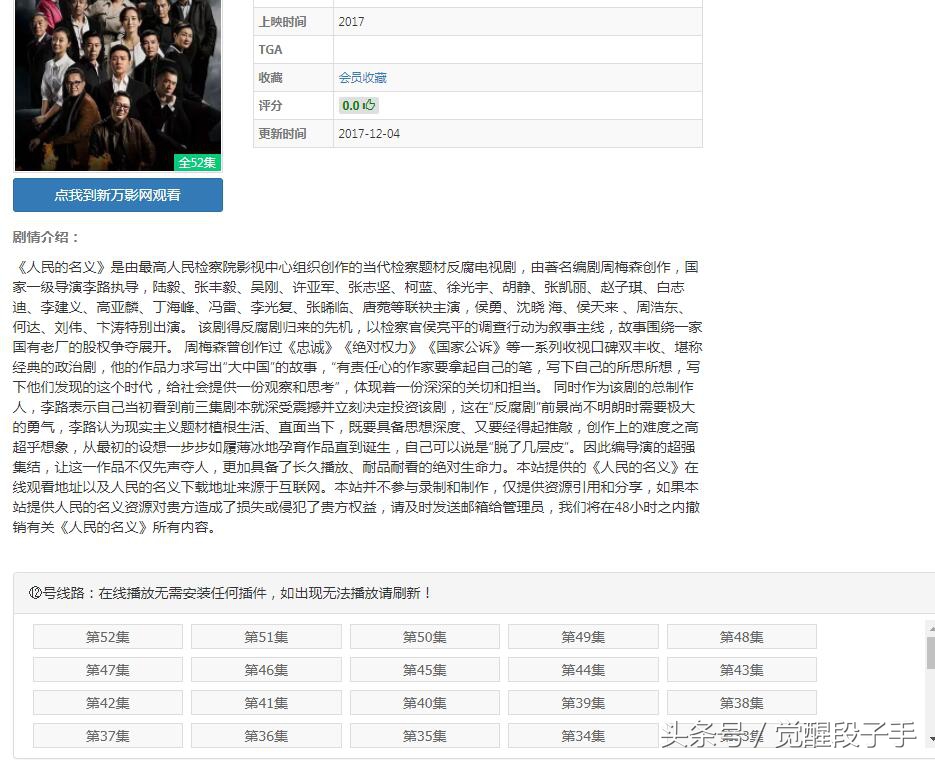Viewport: 935px width, 760px height.
Task: Select episode 第43集
Action: coord(741,669)
